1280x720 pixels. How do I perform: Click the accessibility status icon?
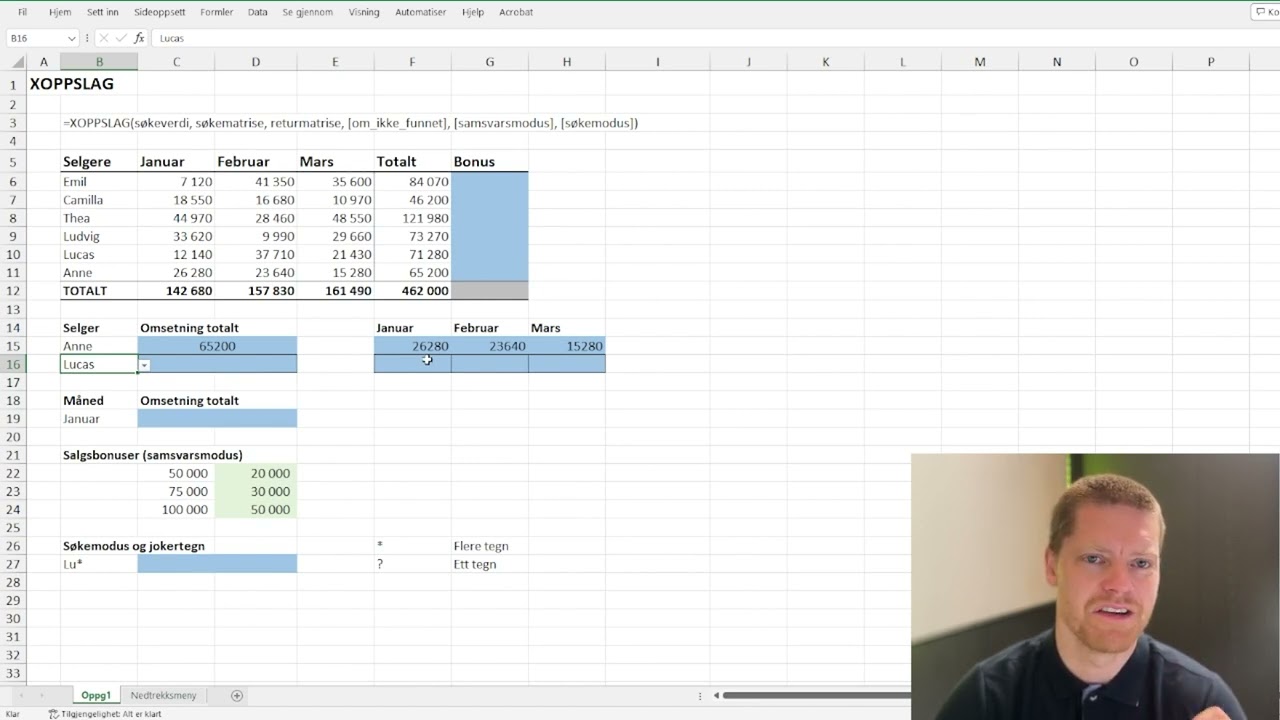click(x=54, y=714)
